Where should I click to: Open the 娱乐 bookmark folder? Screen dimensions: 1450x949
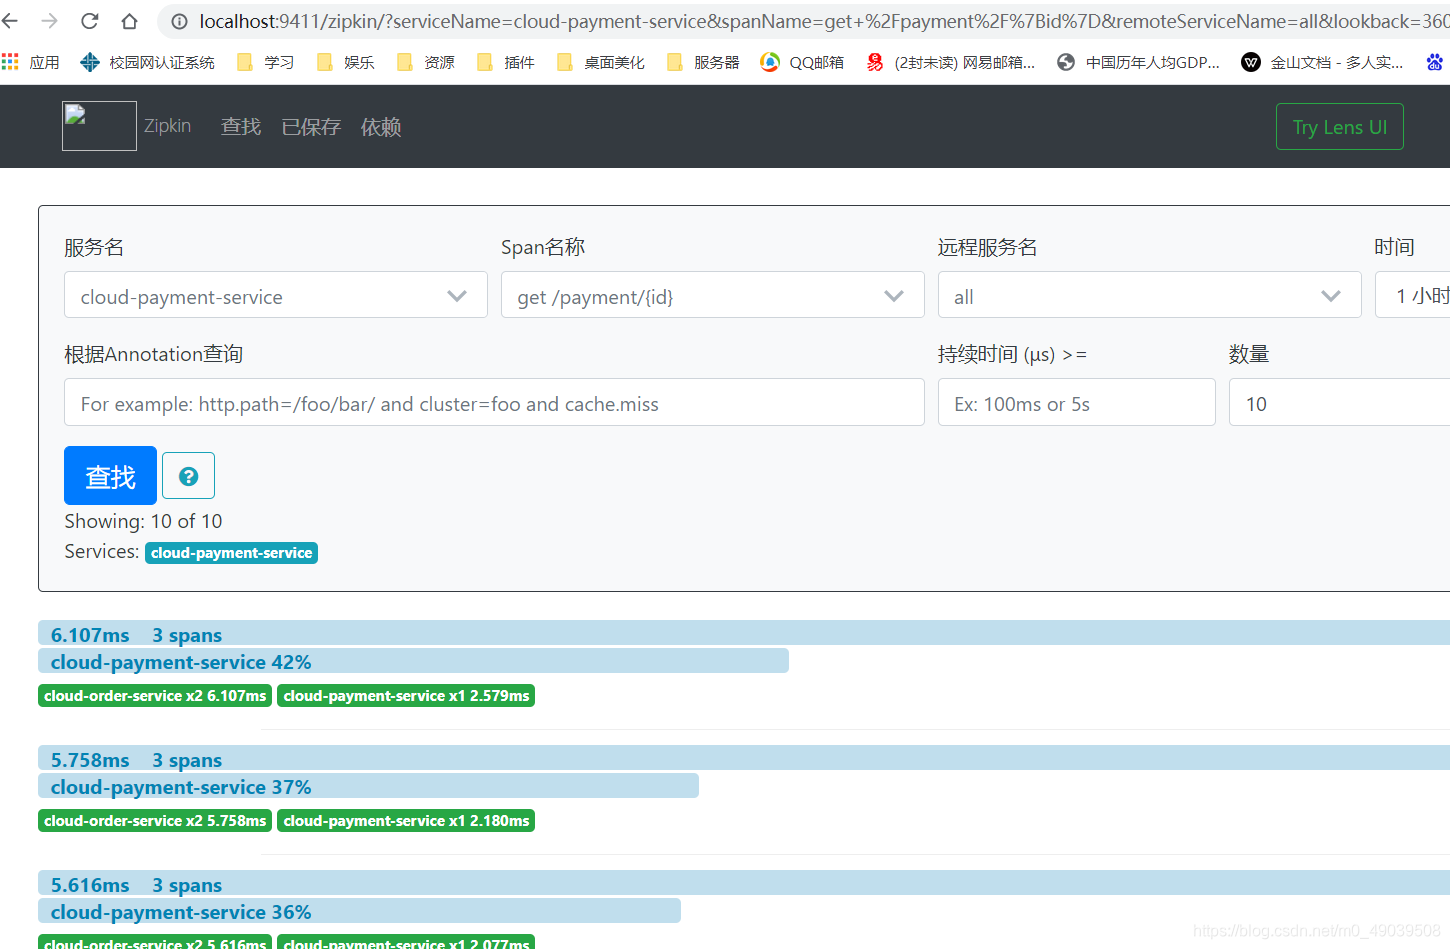tap(345, 62)
